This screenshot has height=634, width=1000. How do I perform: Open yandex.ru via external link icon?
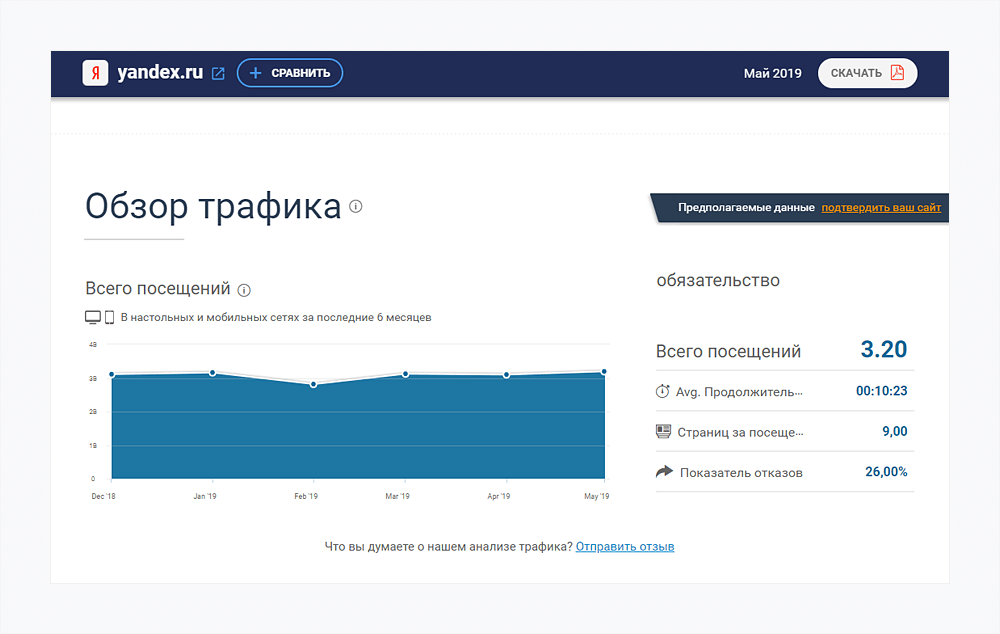click(x=218, y=73)
